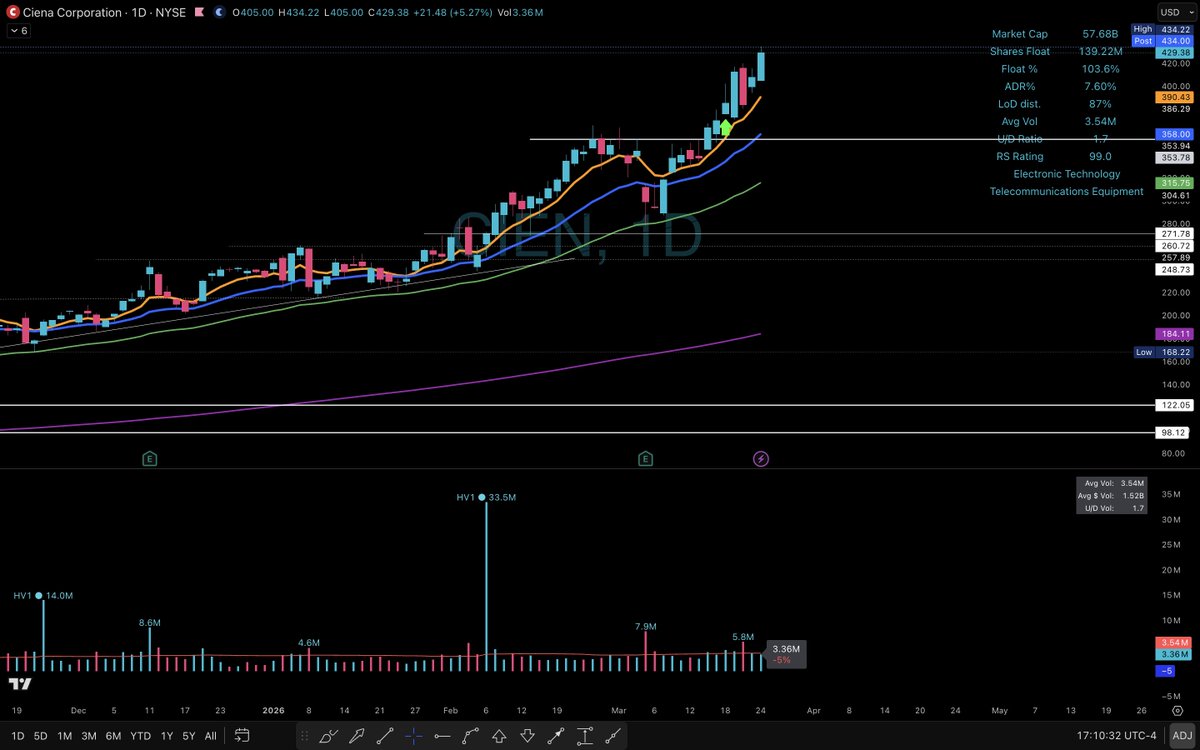Click the Electronic Technology sector label
The width and height of the screenshot is (1200, 750).
coord(1066,174)
